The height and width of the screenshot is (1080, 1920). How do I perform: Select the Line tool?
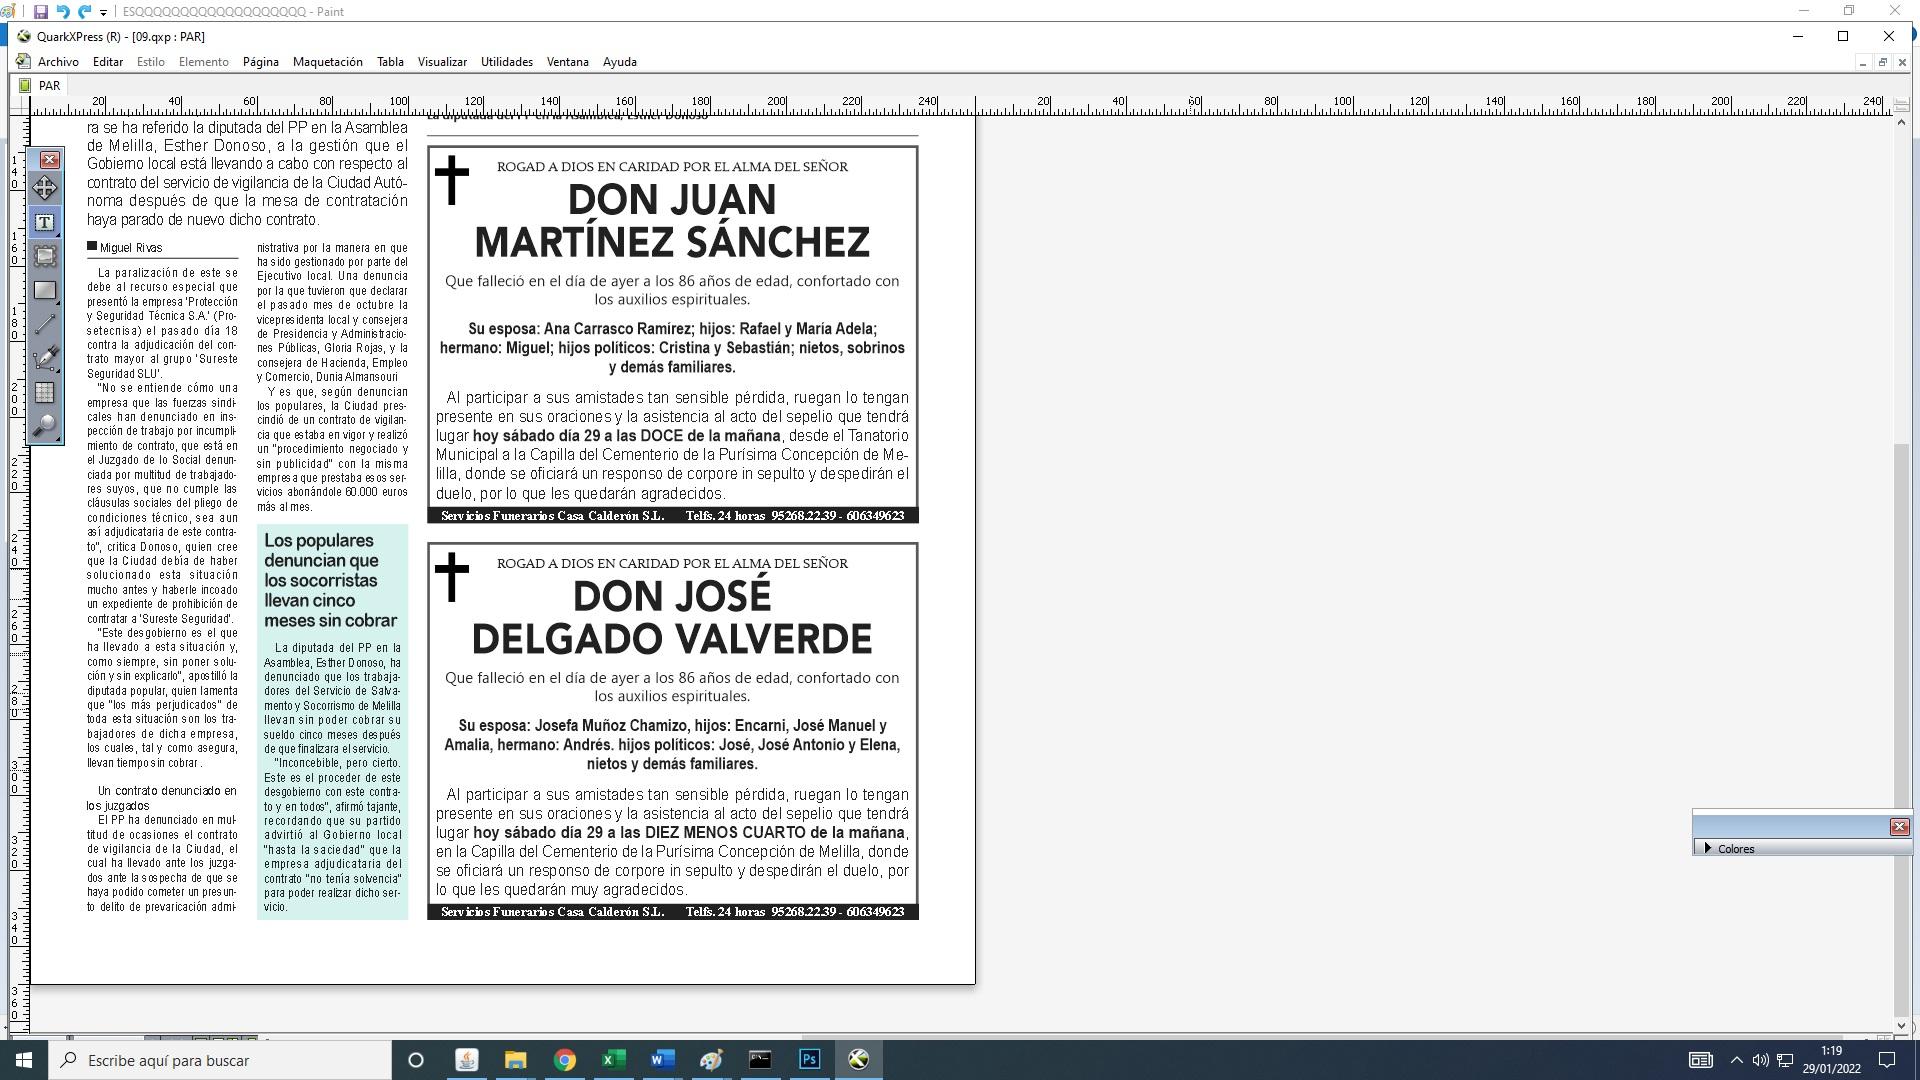(x=45, y=324)
